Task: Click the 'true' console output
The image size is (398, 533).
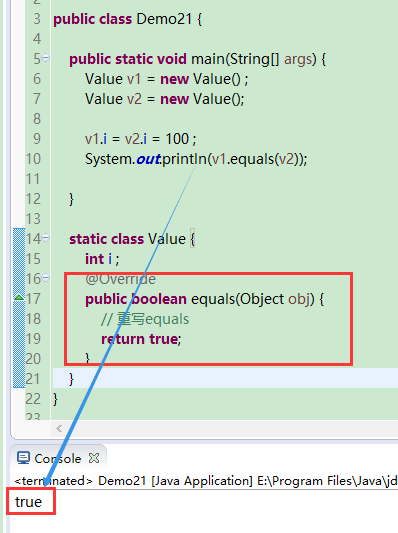Action: [29, 502]
